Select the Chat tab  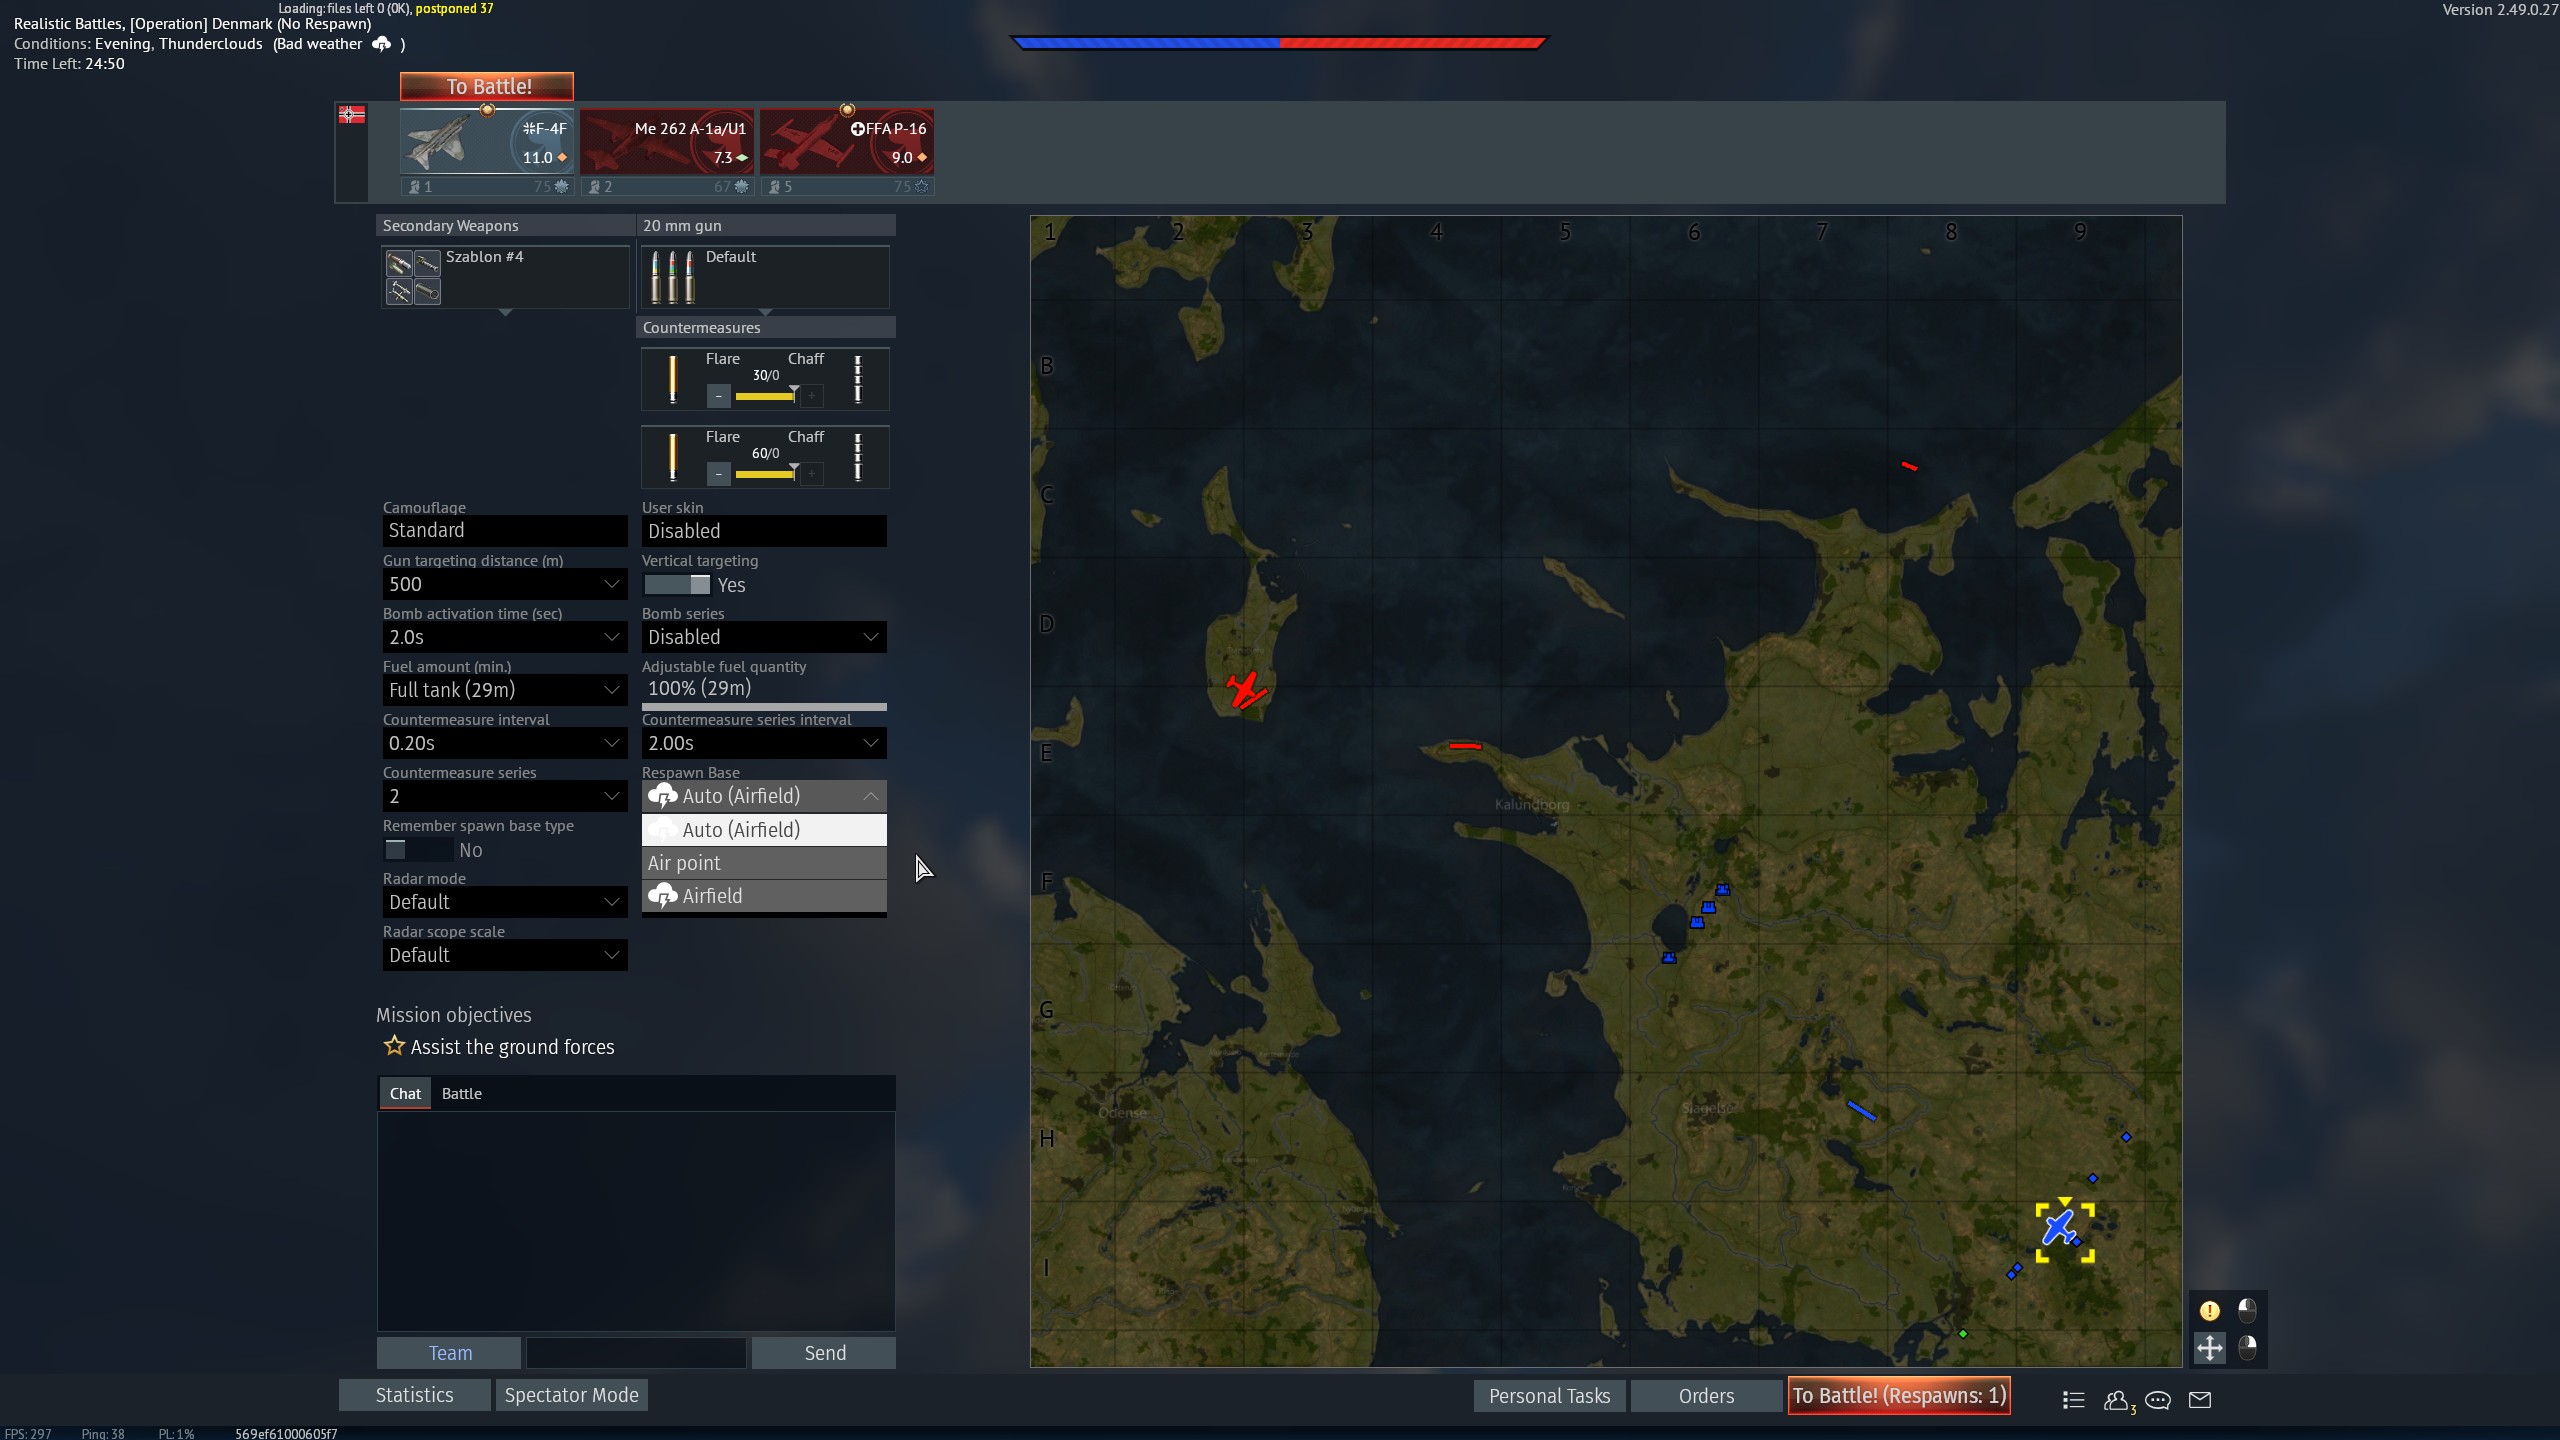pyautogui.click(x=405, y=1093)
